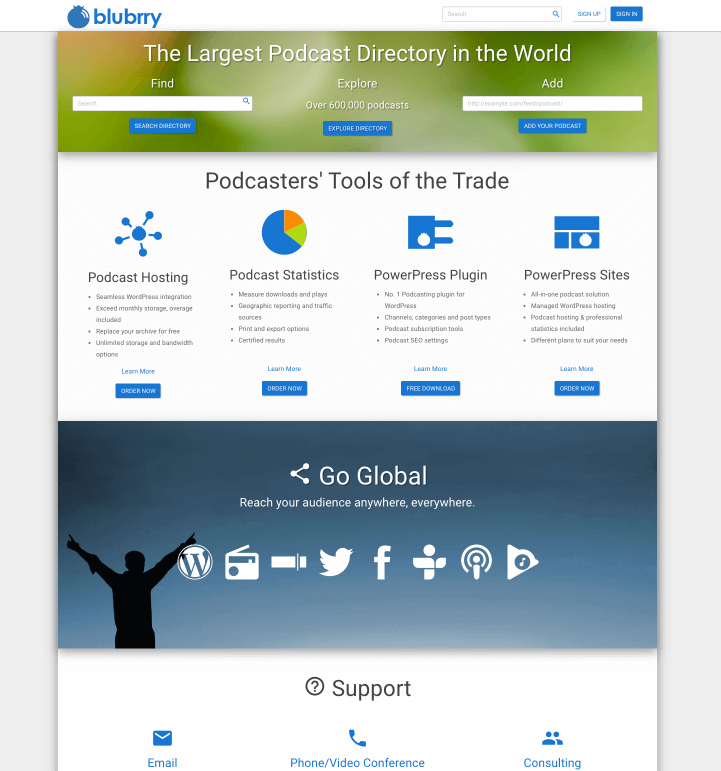Image resolution: width=721 pixels, height=771 pixels.
Task: Click the header Search input field
Action: [x=502, y=14]
